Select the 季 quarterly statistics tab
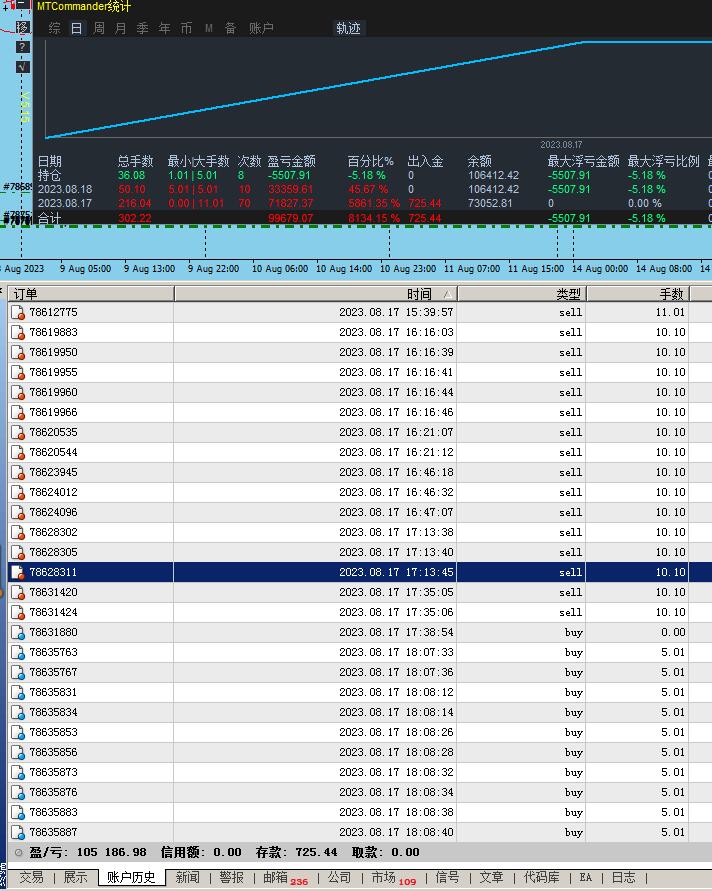712x891 pixels. pyautogui.click(x=143, y=28)
